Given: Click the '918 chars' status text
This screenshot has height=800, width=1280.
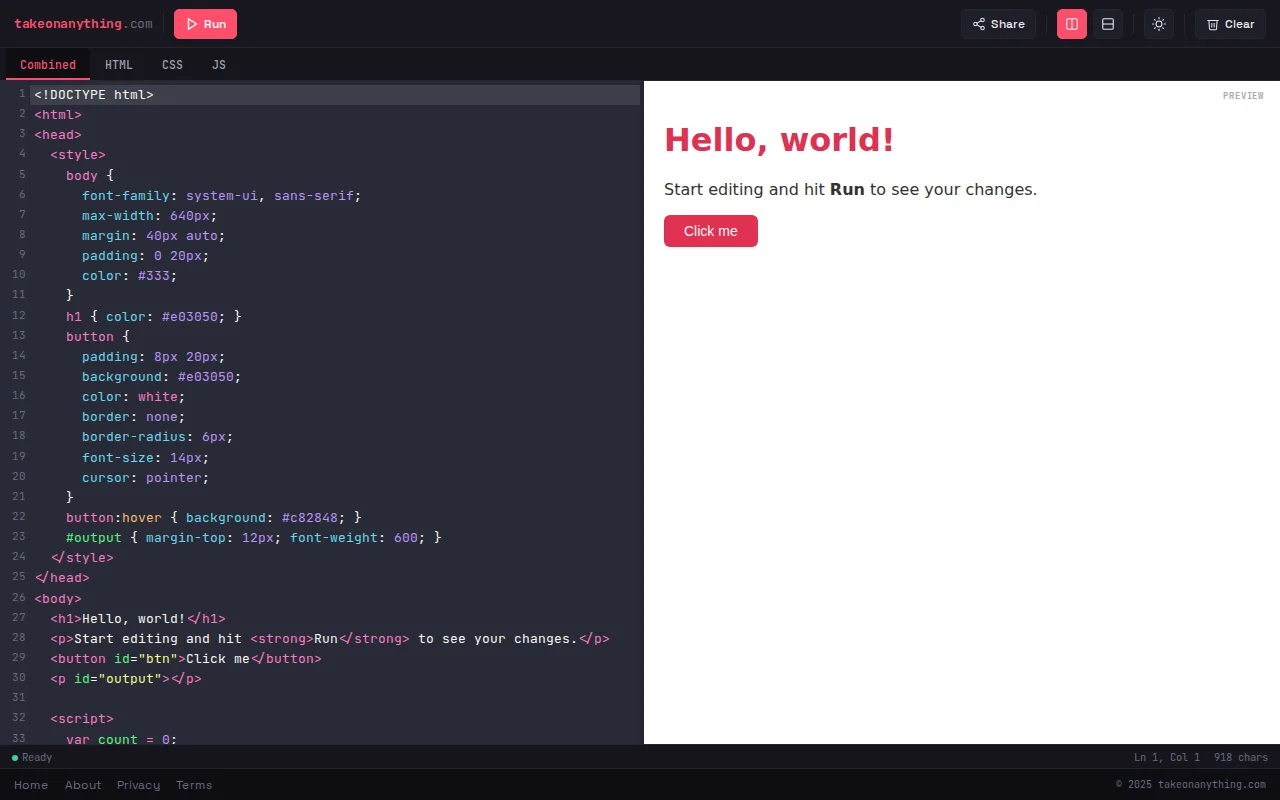Looking at the screenshot, I should (x=1241, y=757).
